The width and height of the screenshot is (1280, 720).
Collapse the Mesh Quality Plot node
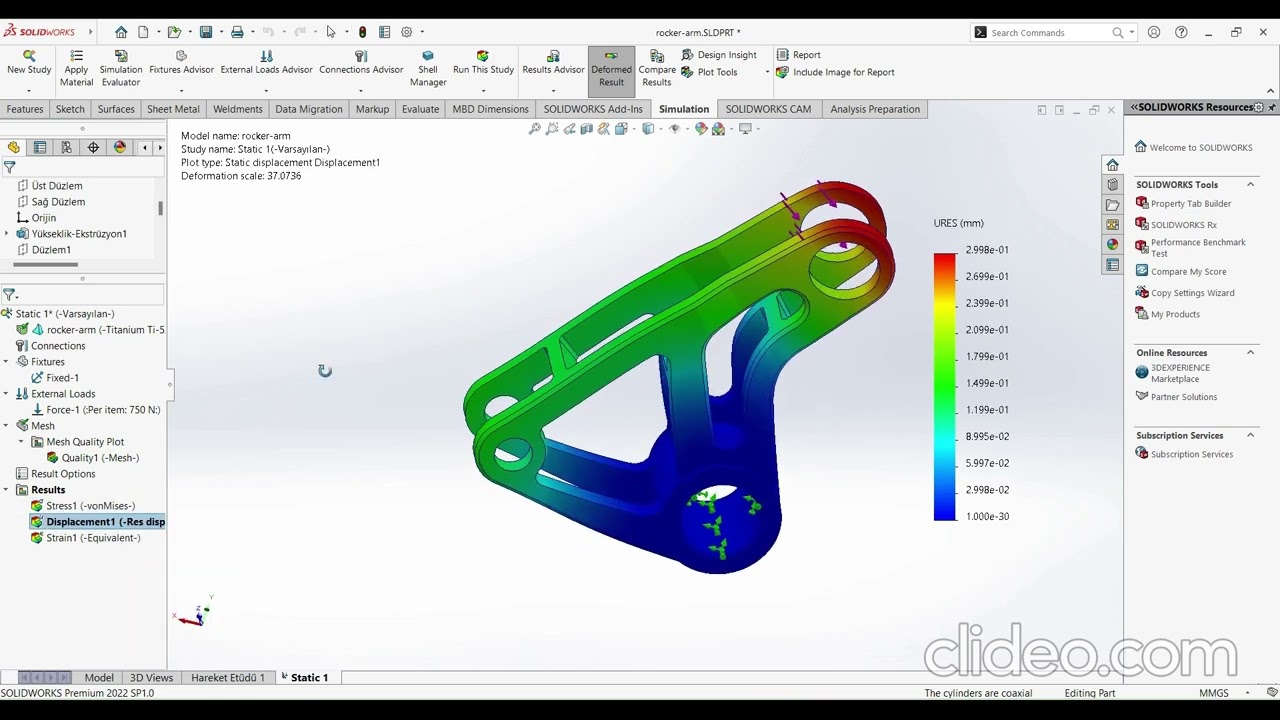tap(21, 442)
